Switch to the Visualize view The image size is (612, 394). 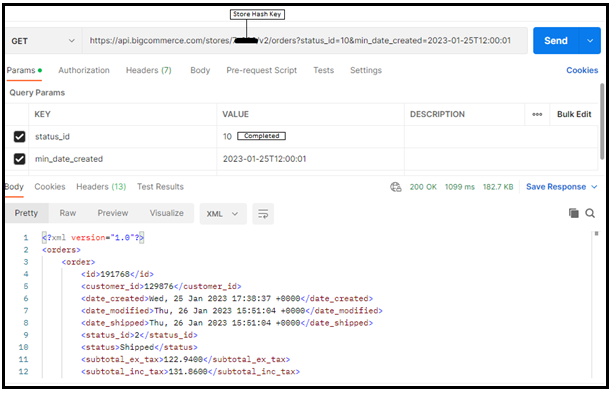click(x=167, y=213)
